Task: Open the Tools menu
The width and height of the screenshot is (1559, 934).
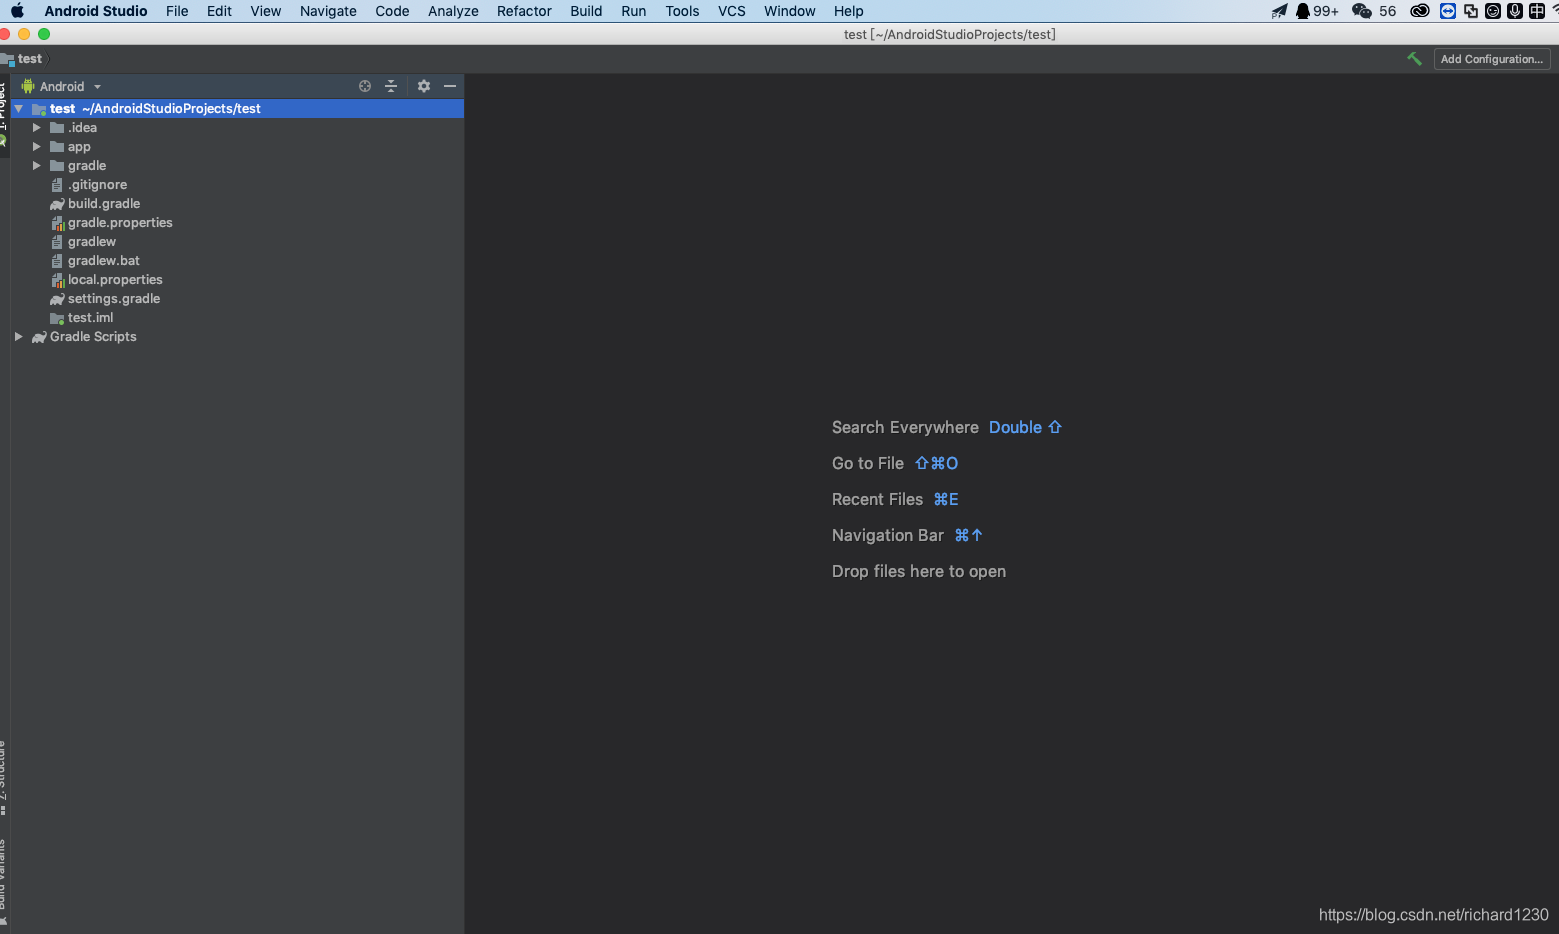Action: coord(682,11)
